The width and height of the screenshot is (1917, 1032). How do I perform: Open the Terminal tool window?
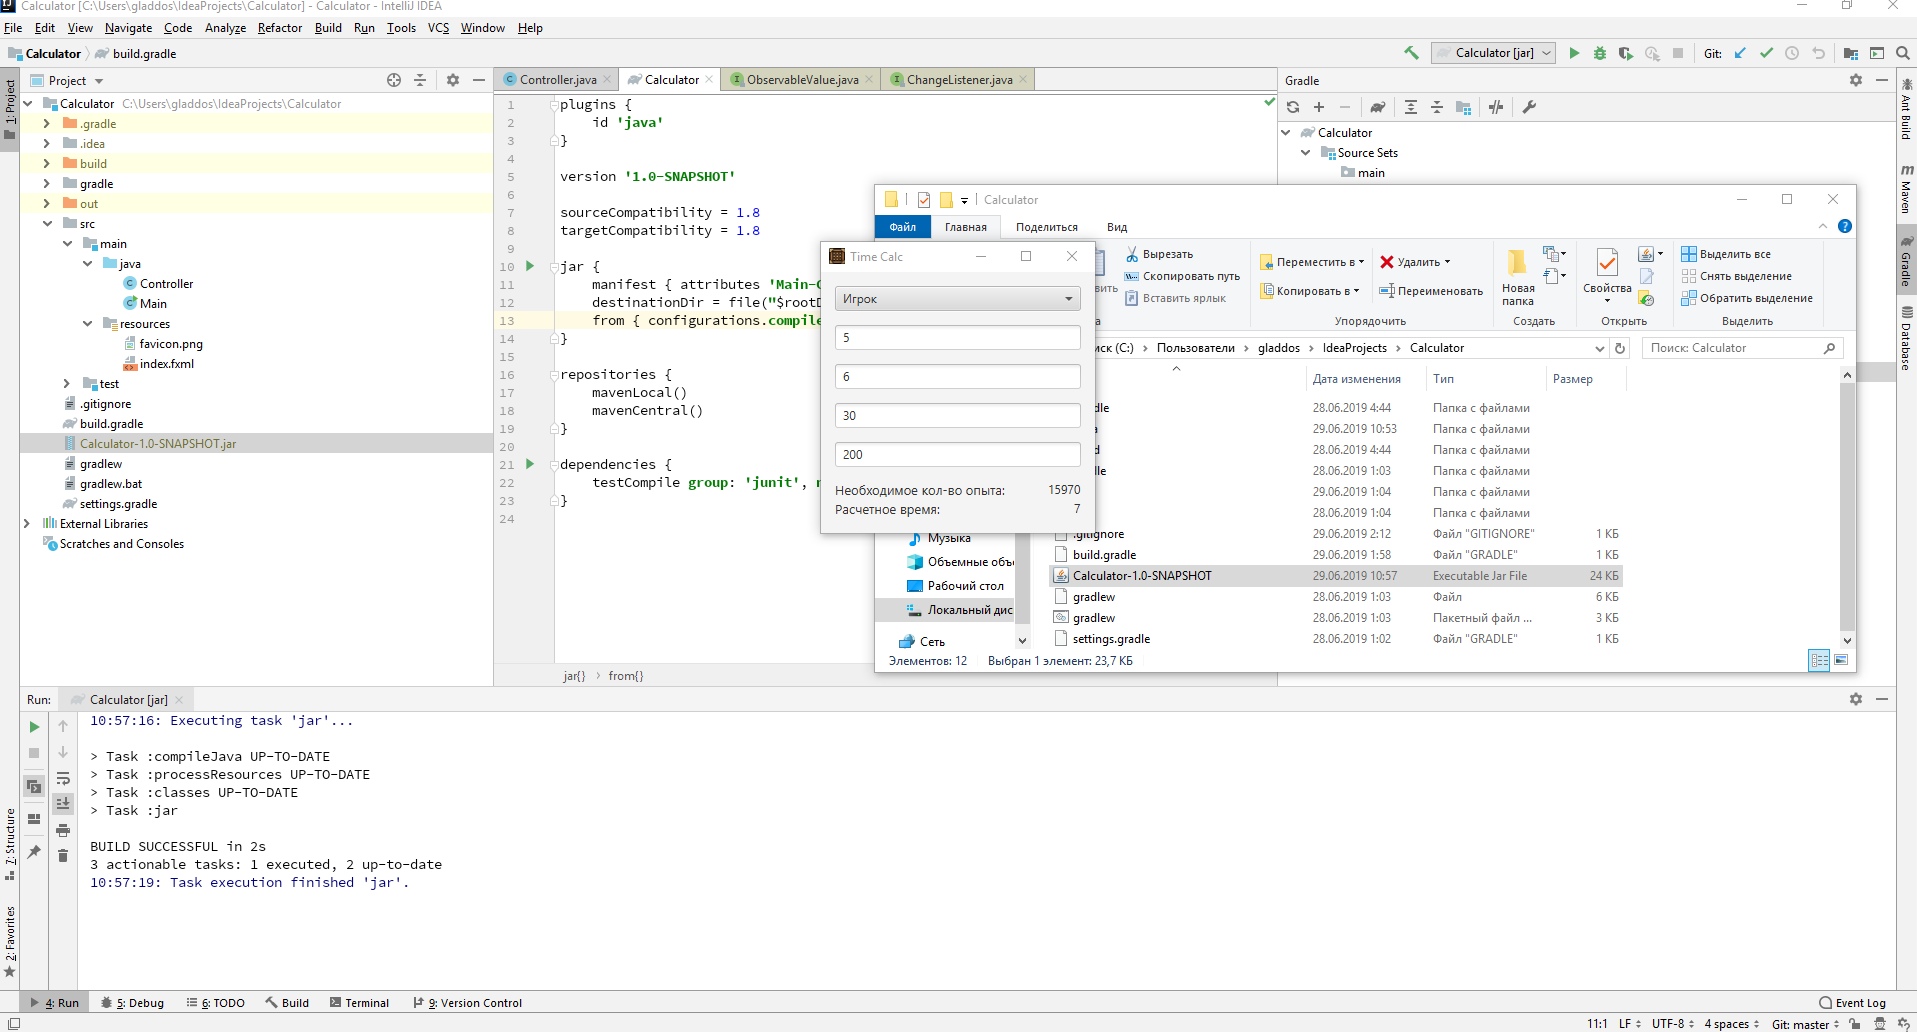tap(360, 1003)
